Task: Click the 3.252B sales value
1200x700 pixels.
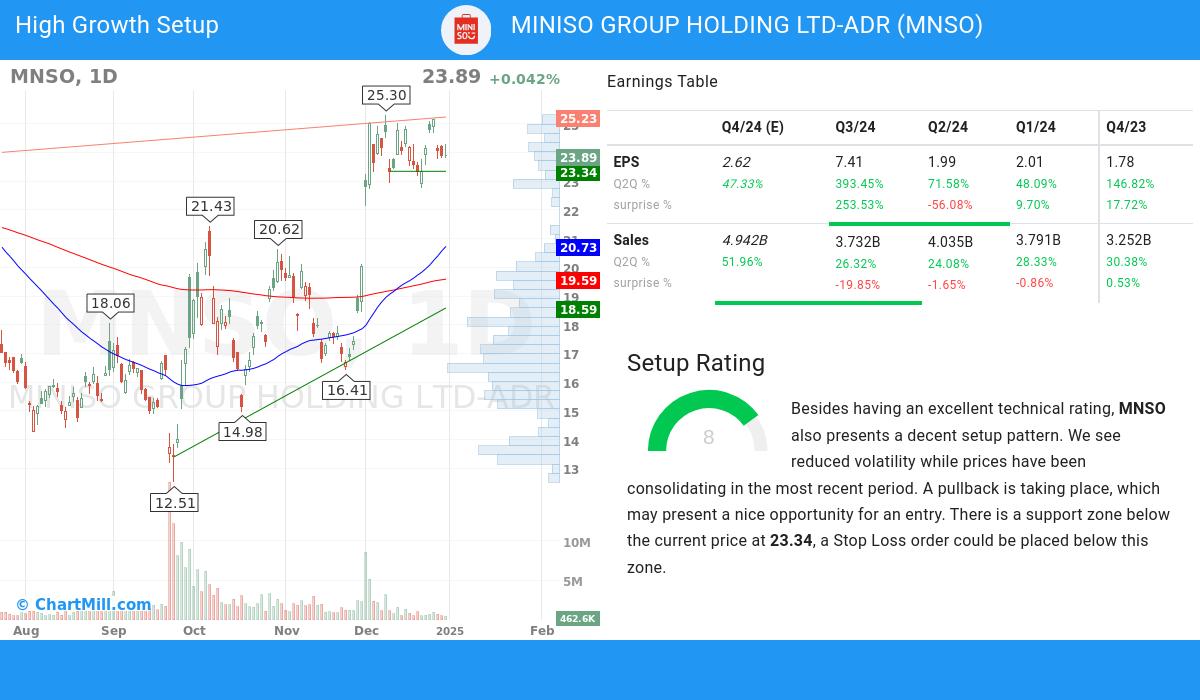Action: [x=1129, y=240]
